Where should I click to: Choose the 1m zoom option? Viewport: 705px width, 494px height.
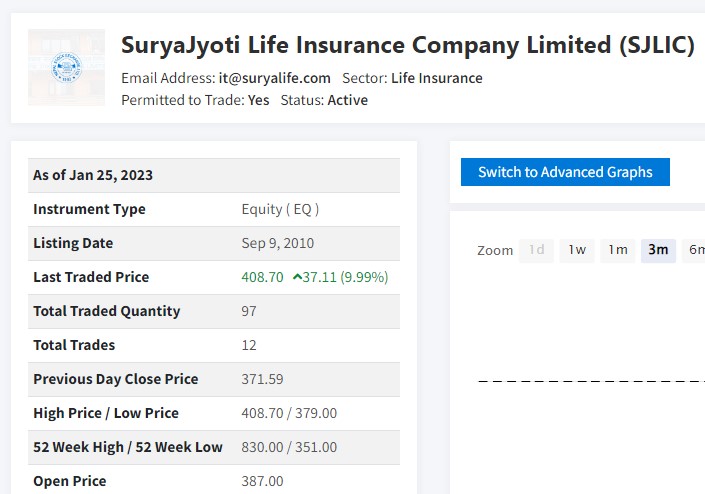pos(618,250)
